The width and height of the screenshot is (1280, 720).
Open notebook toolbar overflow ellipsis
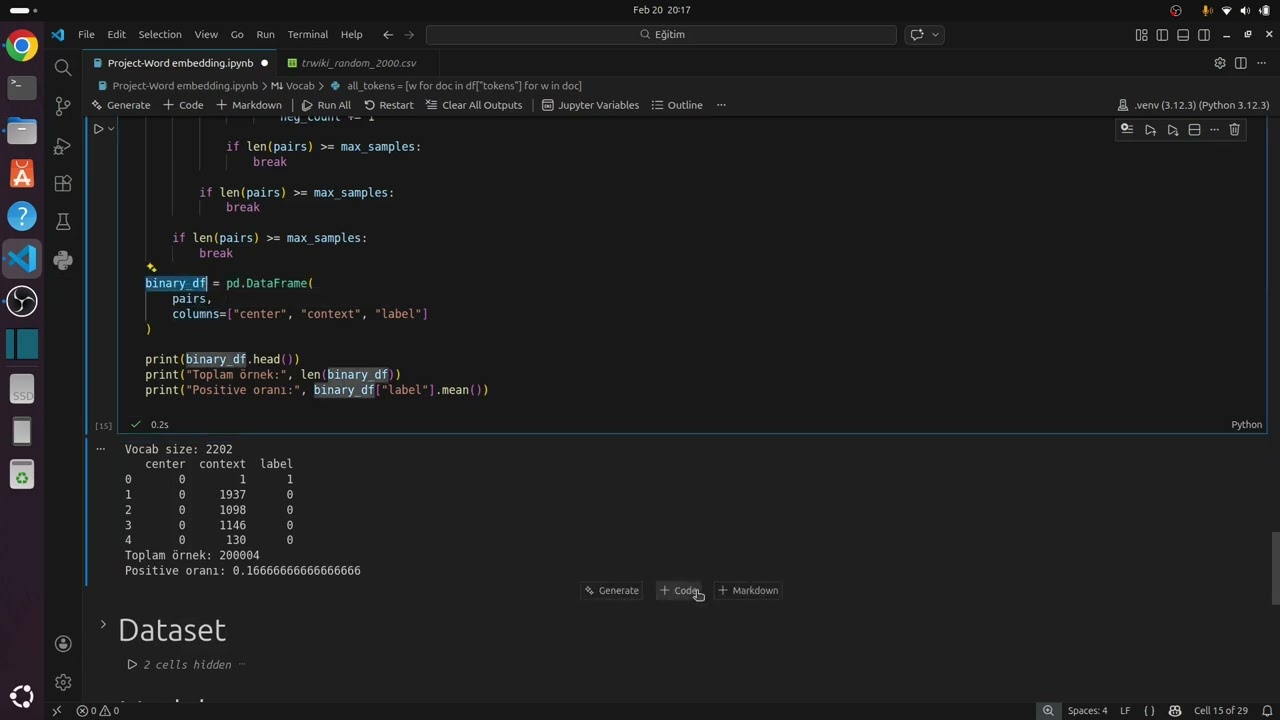pyautogui.click(x=721, y=105)
